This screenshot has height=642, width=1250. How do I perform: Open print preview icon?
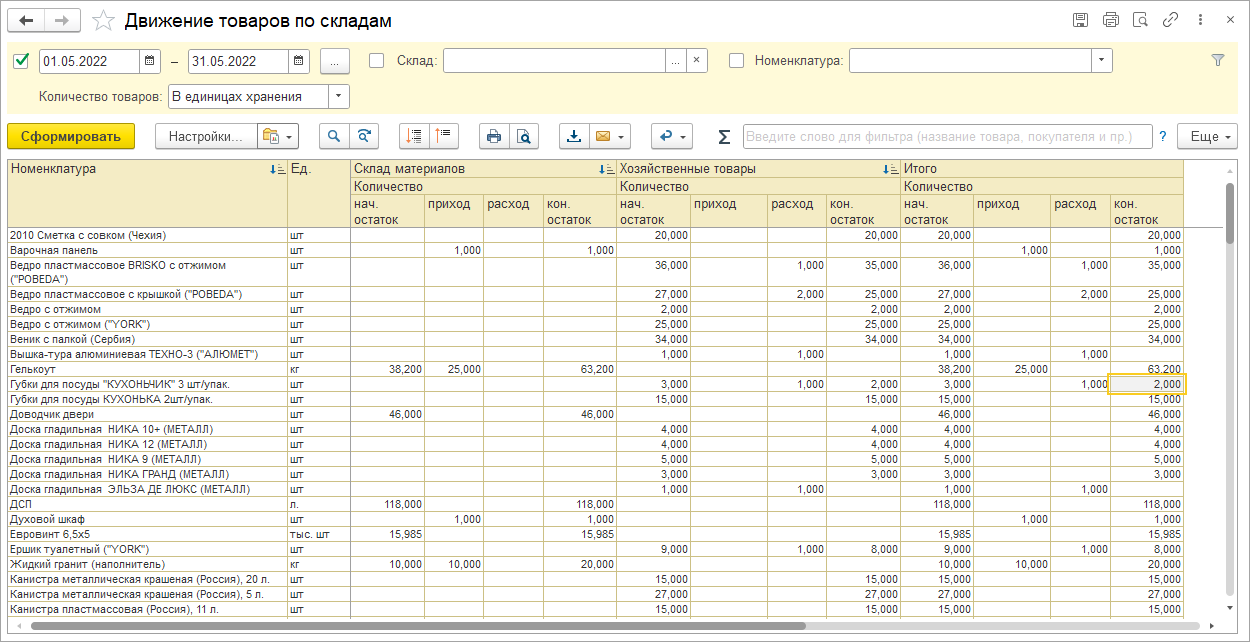click(522, 137)
